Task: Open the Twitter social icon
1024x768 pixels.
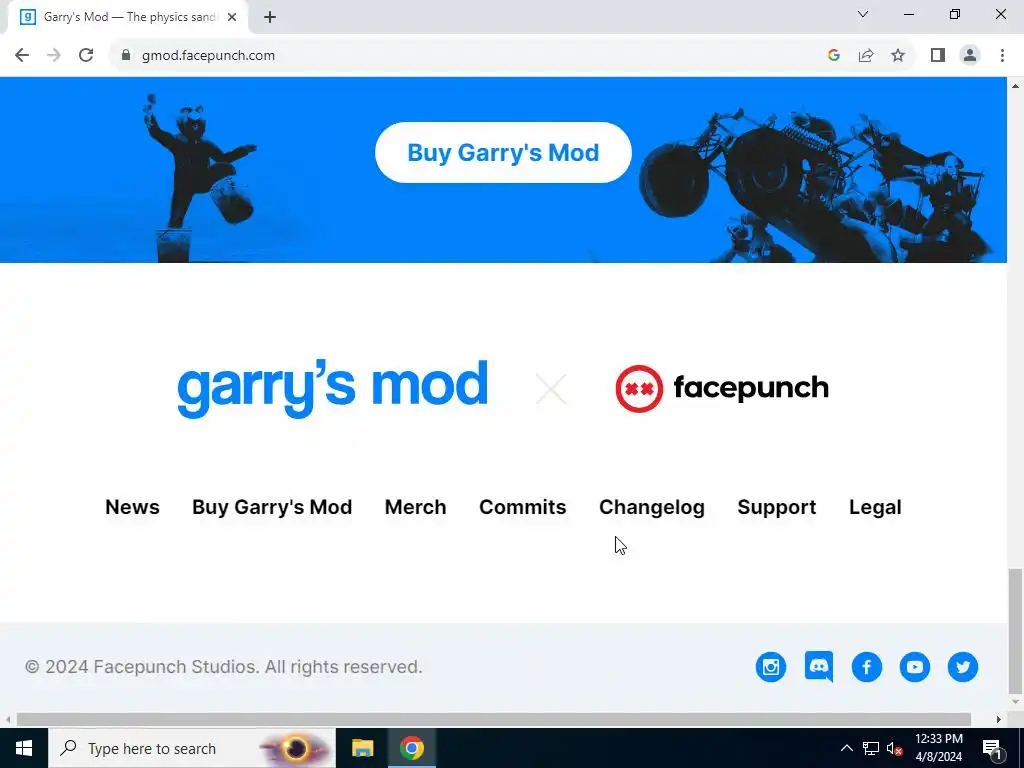Action: [x=963, y=667]
